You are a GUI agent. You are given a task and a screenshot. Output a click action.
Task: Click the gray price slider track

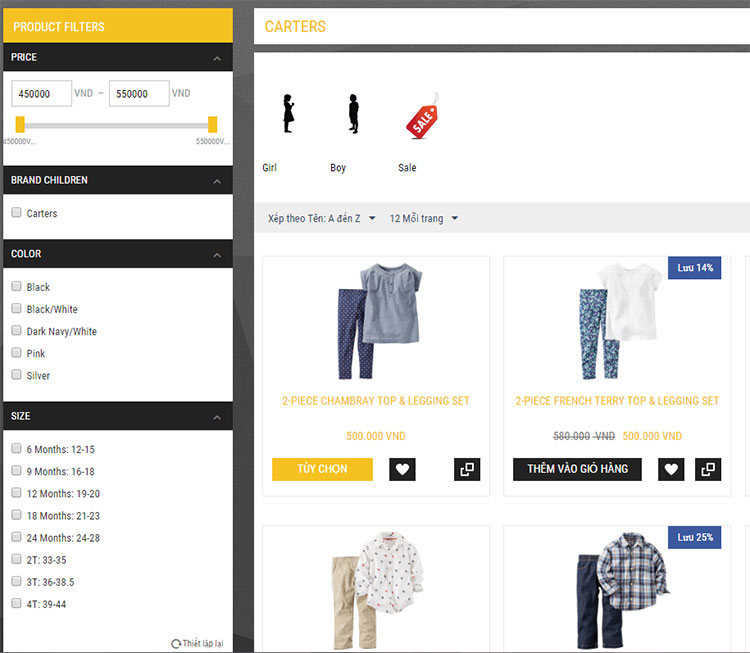pos(116,125)
